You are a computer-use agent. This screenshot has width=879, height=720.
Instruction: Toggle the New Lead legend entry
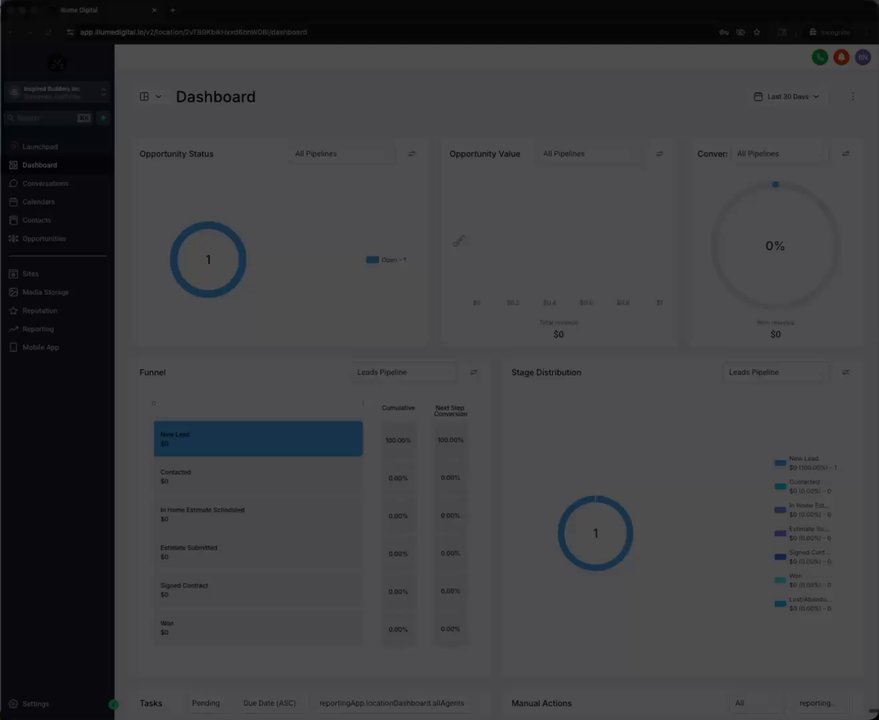click(x=806, y=463)
